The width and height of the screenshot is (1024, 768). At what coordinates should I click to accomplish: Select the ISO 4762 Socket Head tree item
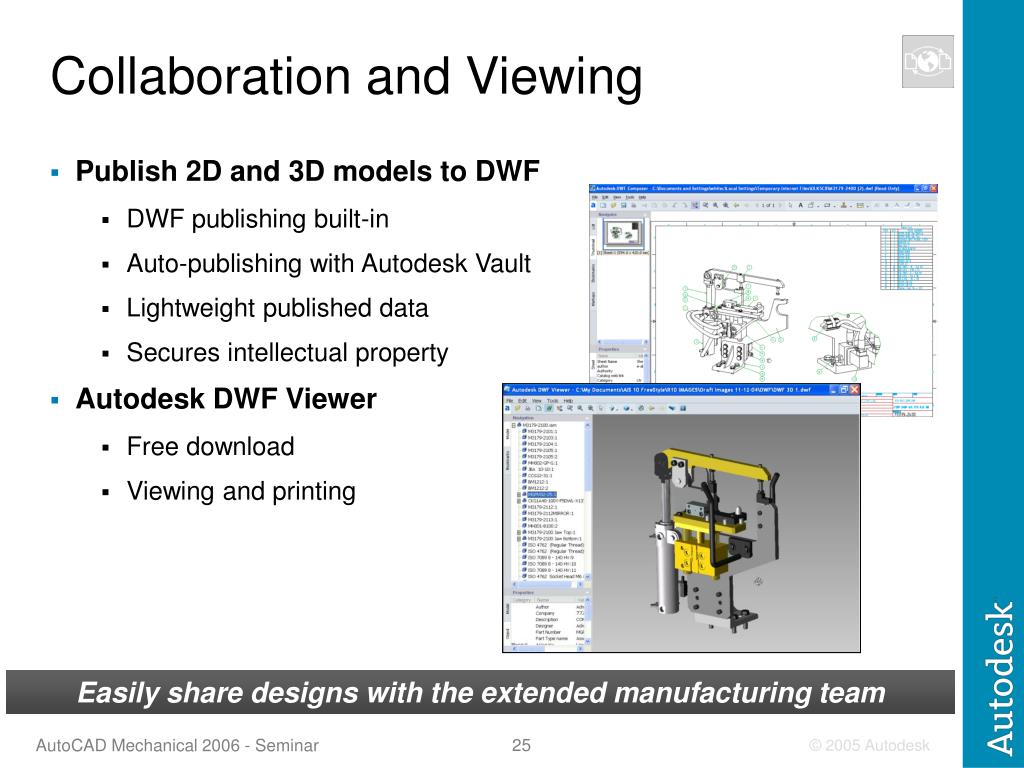[556, 576]
